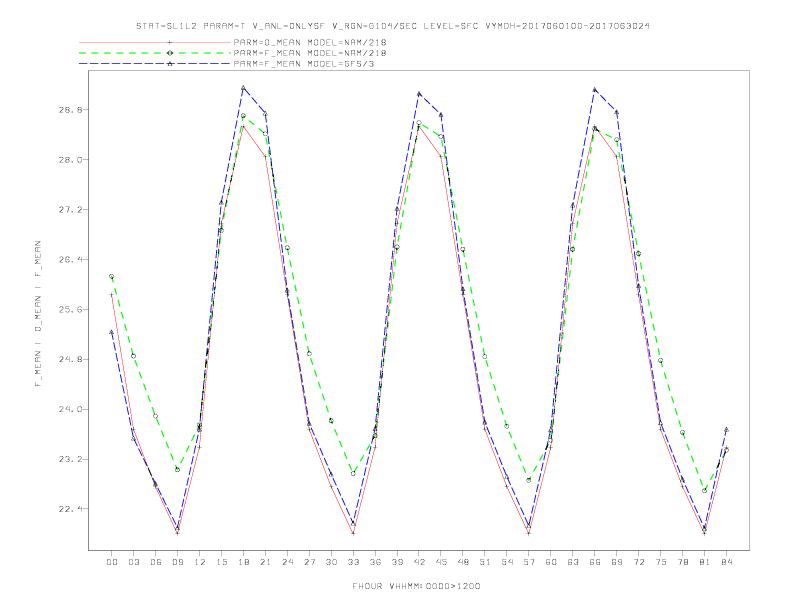This screenshot has height=612, width=792.
Task: Click green NAM circle point at hour 51
Action: (485, 356)
